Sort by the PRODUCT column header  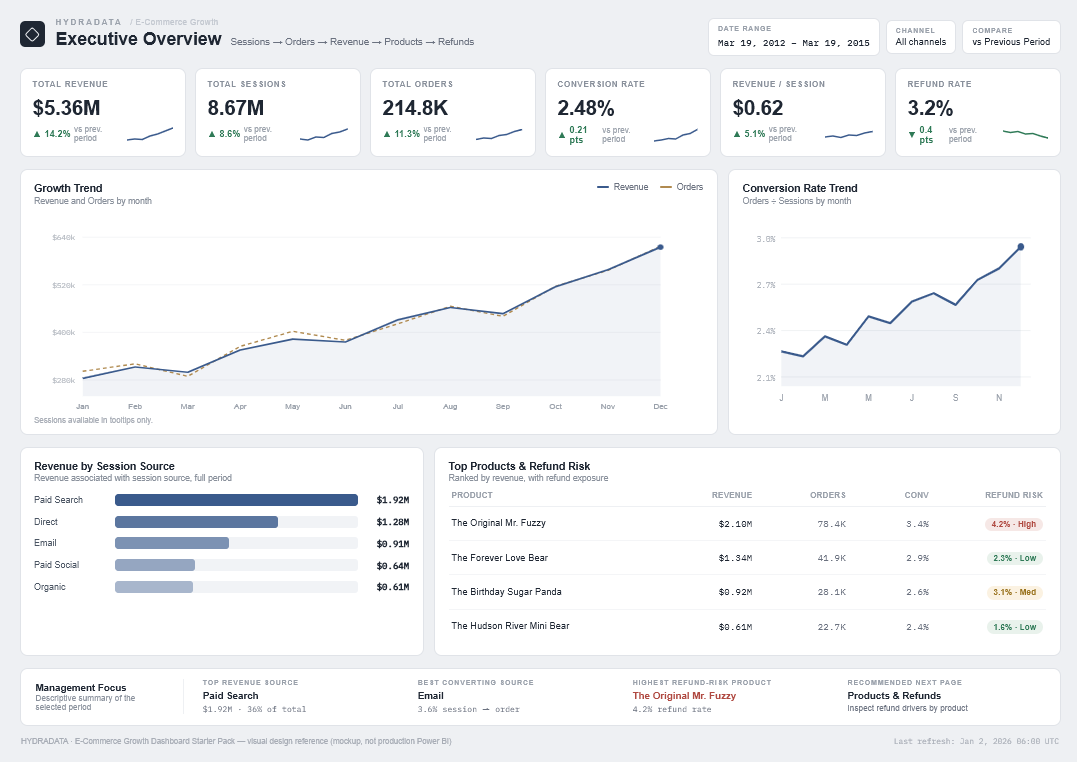[472, 495]
